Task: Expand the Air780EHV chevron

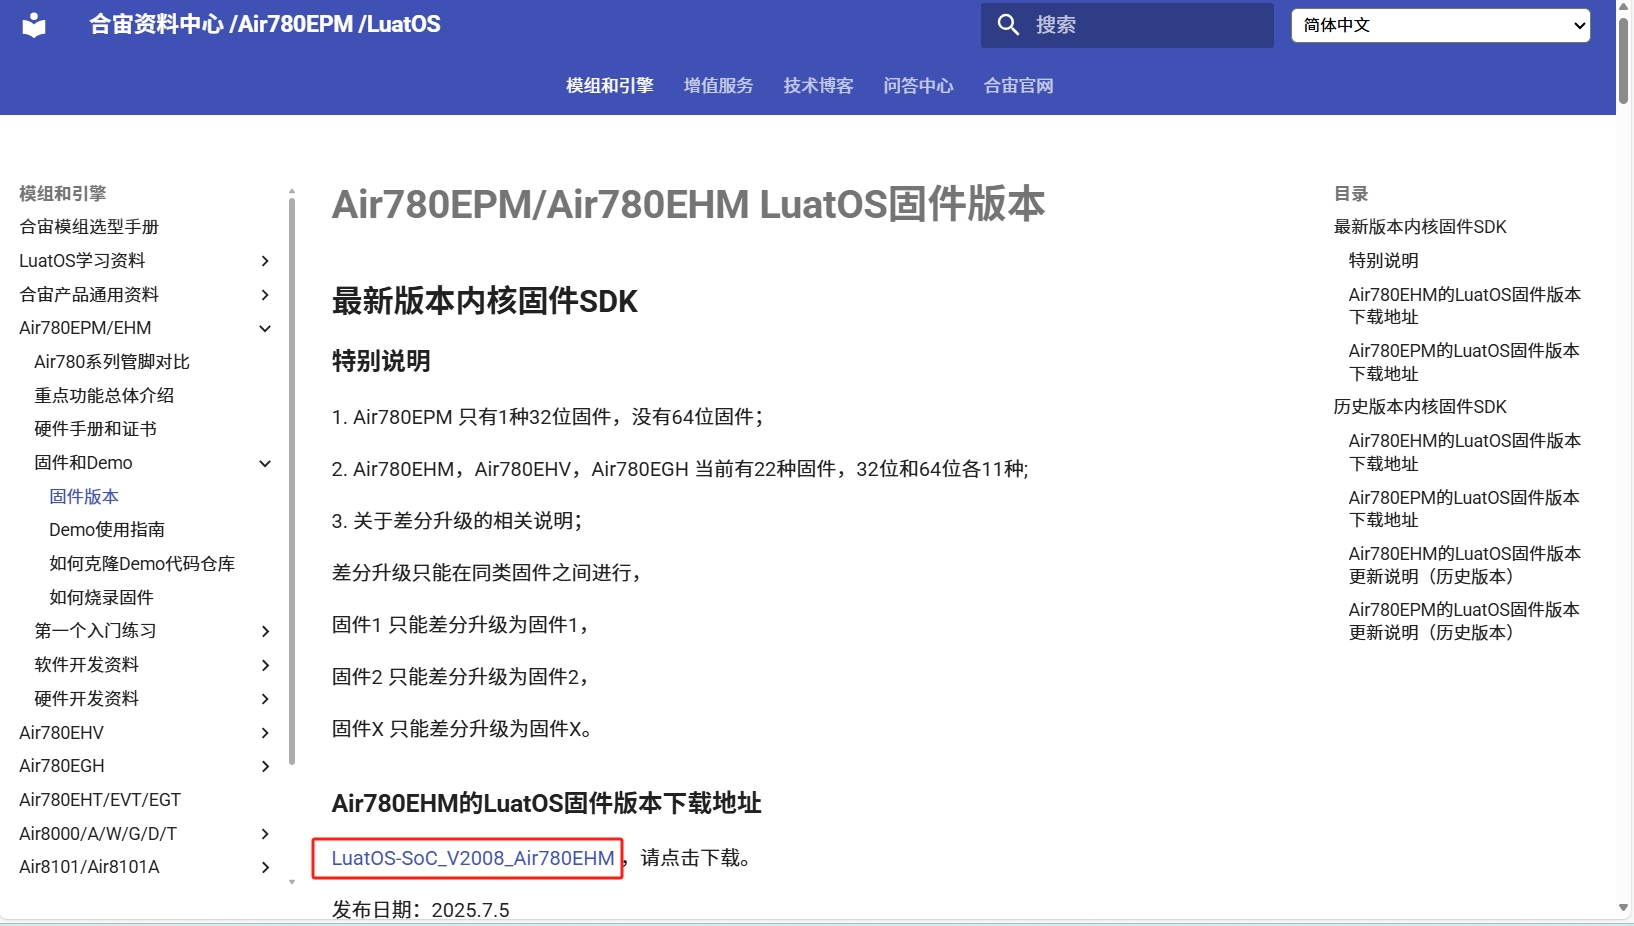Action: [x=265, y=733]
